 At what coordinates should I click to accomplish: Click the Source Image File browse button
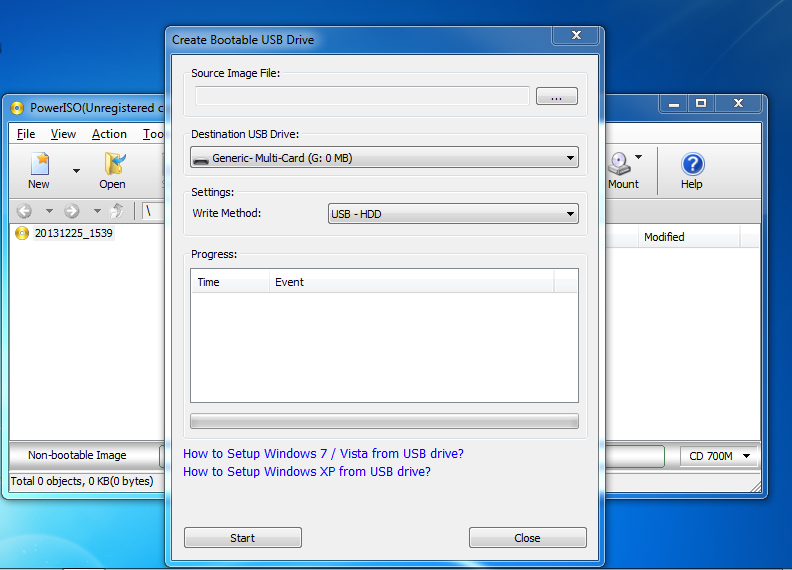click(x=557, y=96)
